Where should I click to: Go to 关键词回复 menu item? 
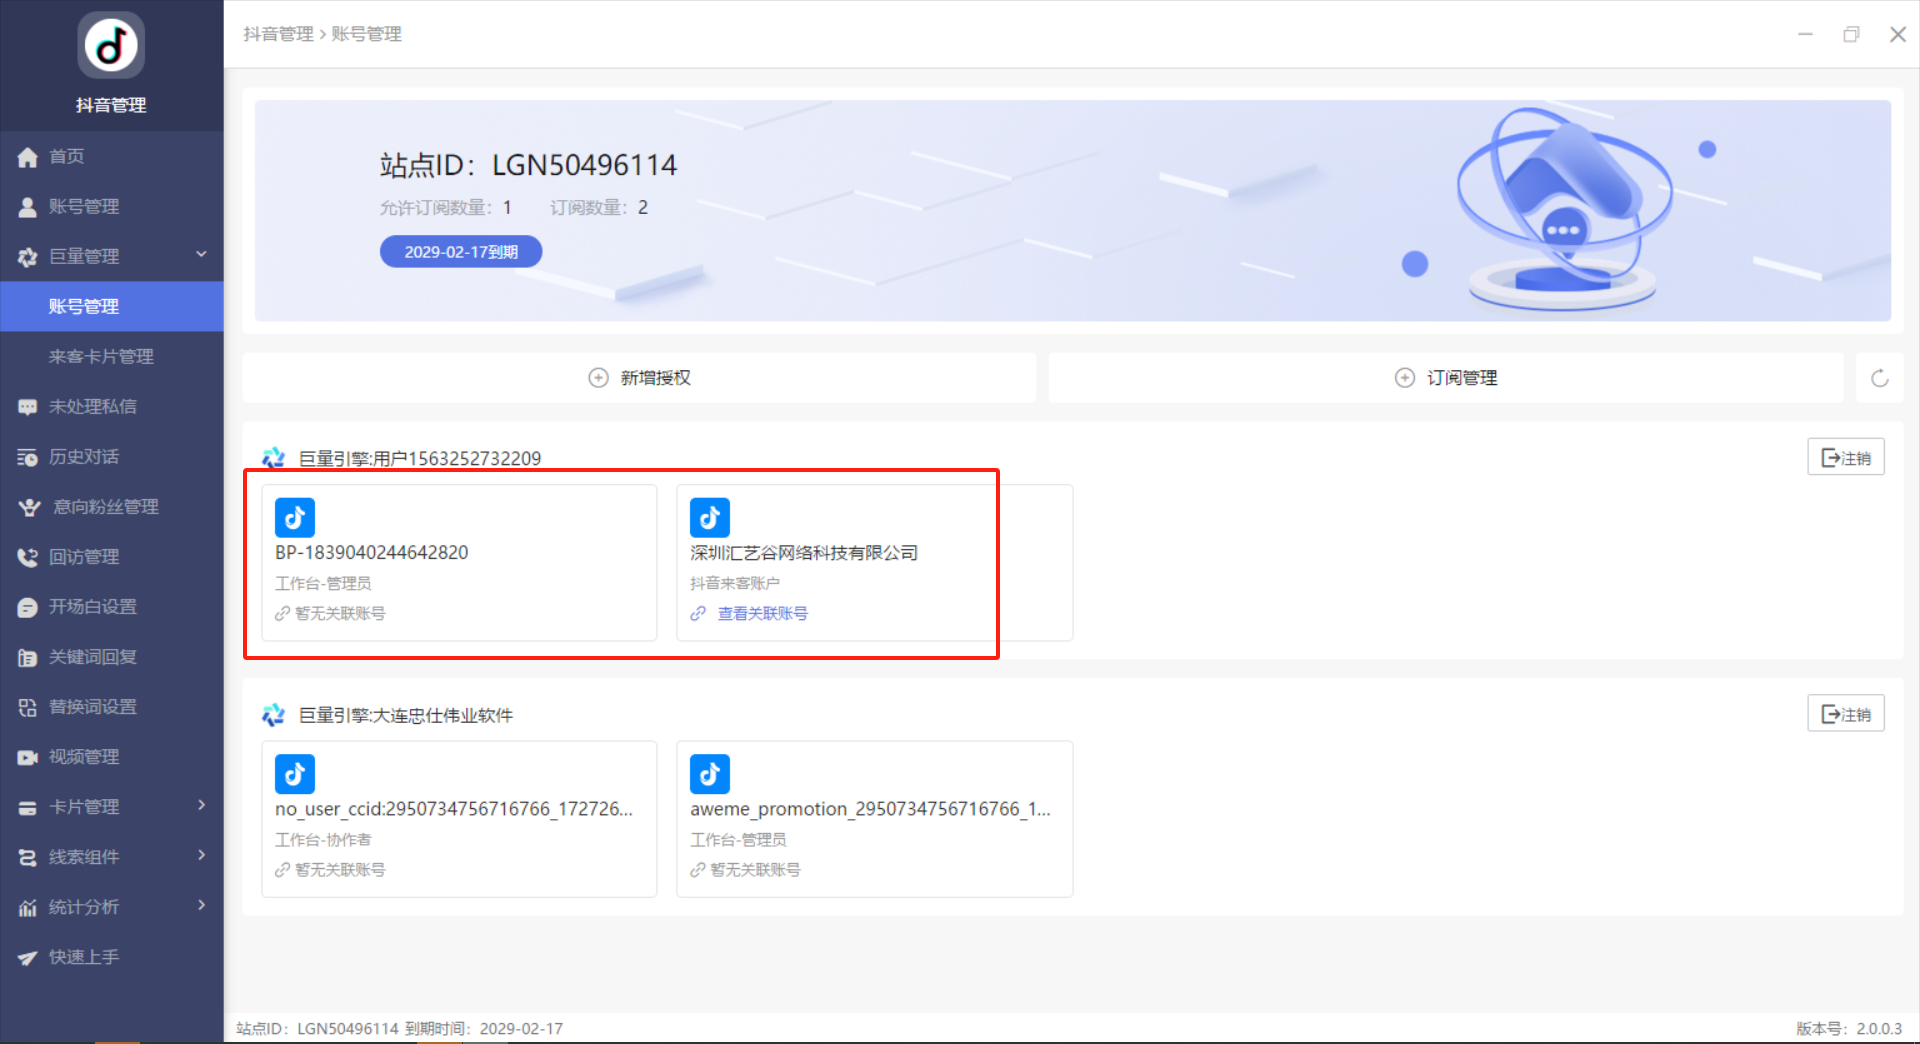click(x=92, y=657)
